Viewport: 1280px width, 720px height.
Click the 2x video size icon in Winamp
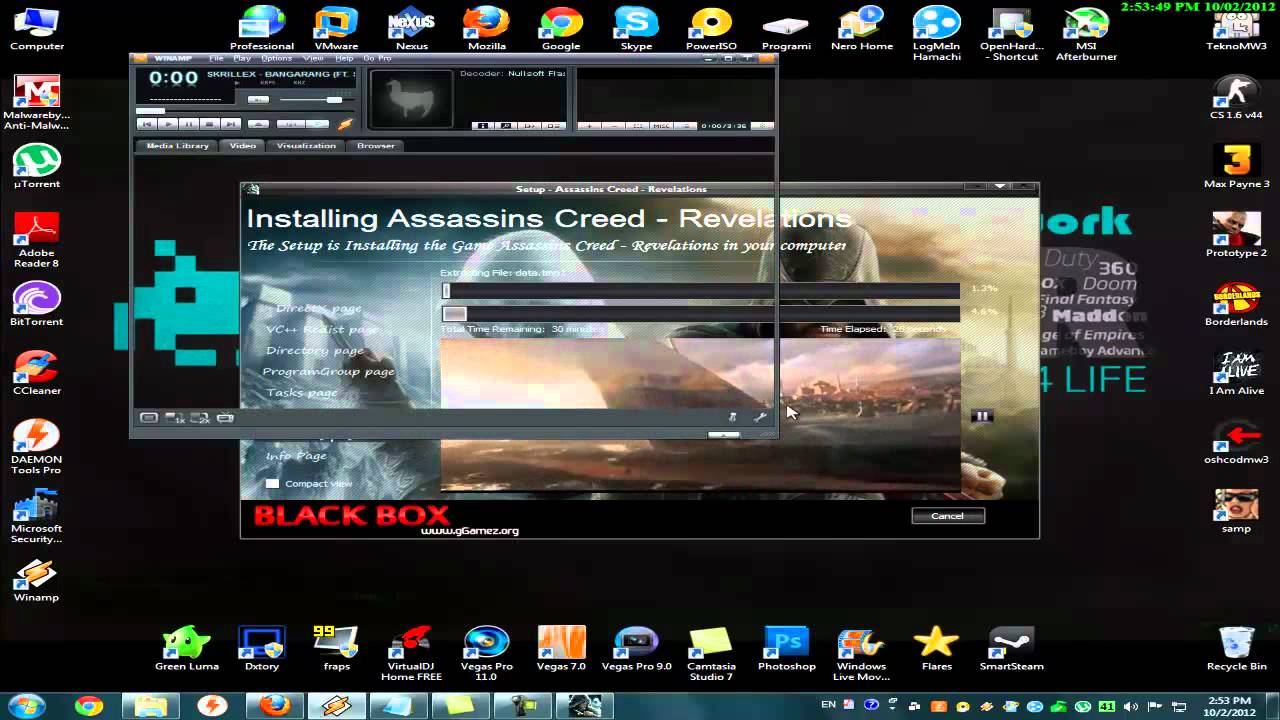tap(200, 418)
